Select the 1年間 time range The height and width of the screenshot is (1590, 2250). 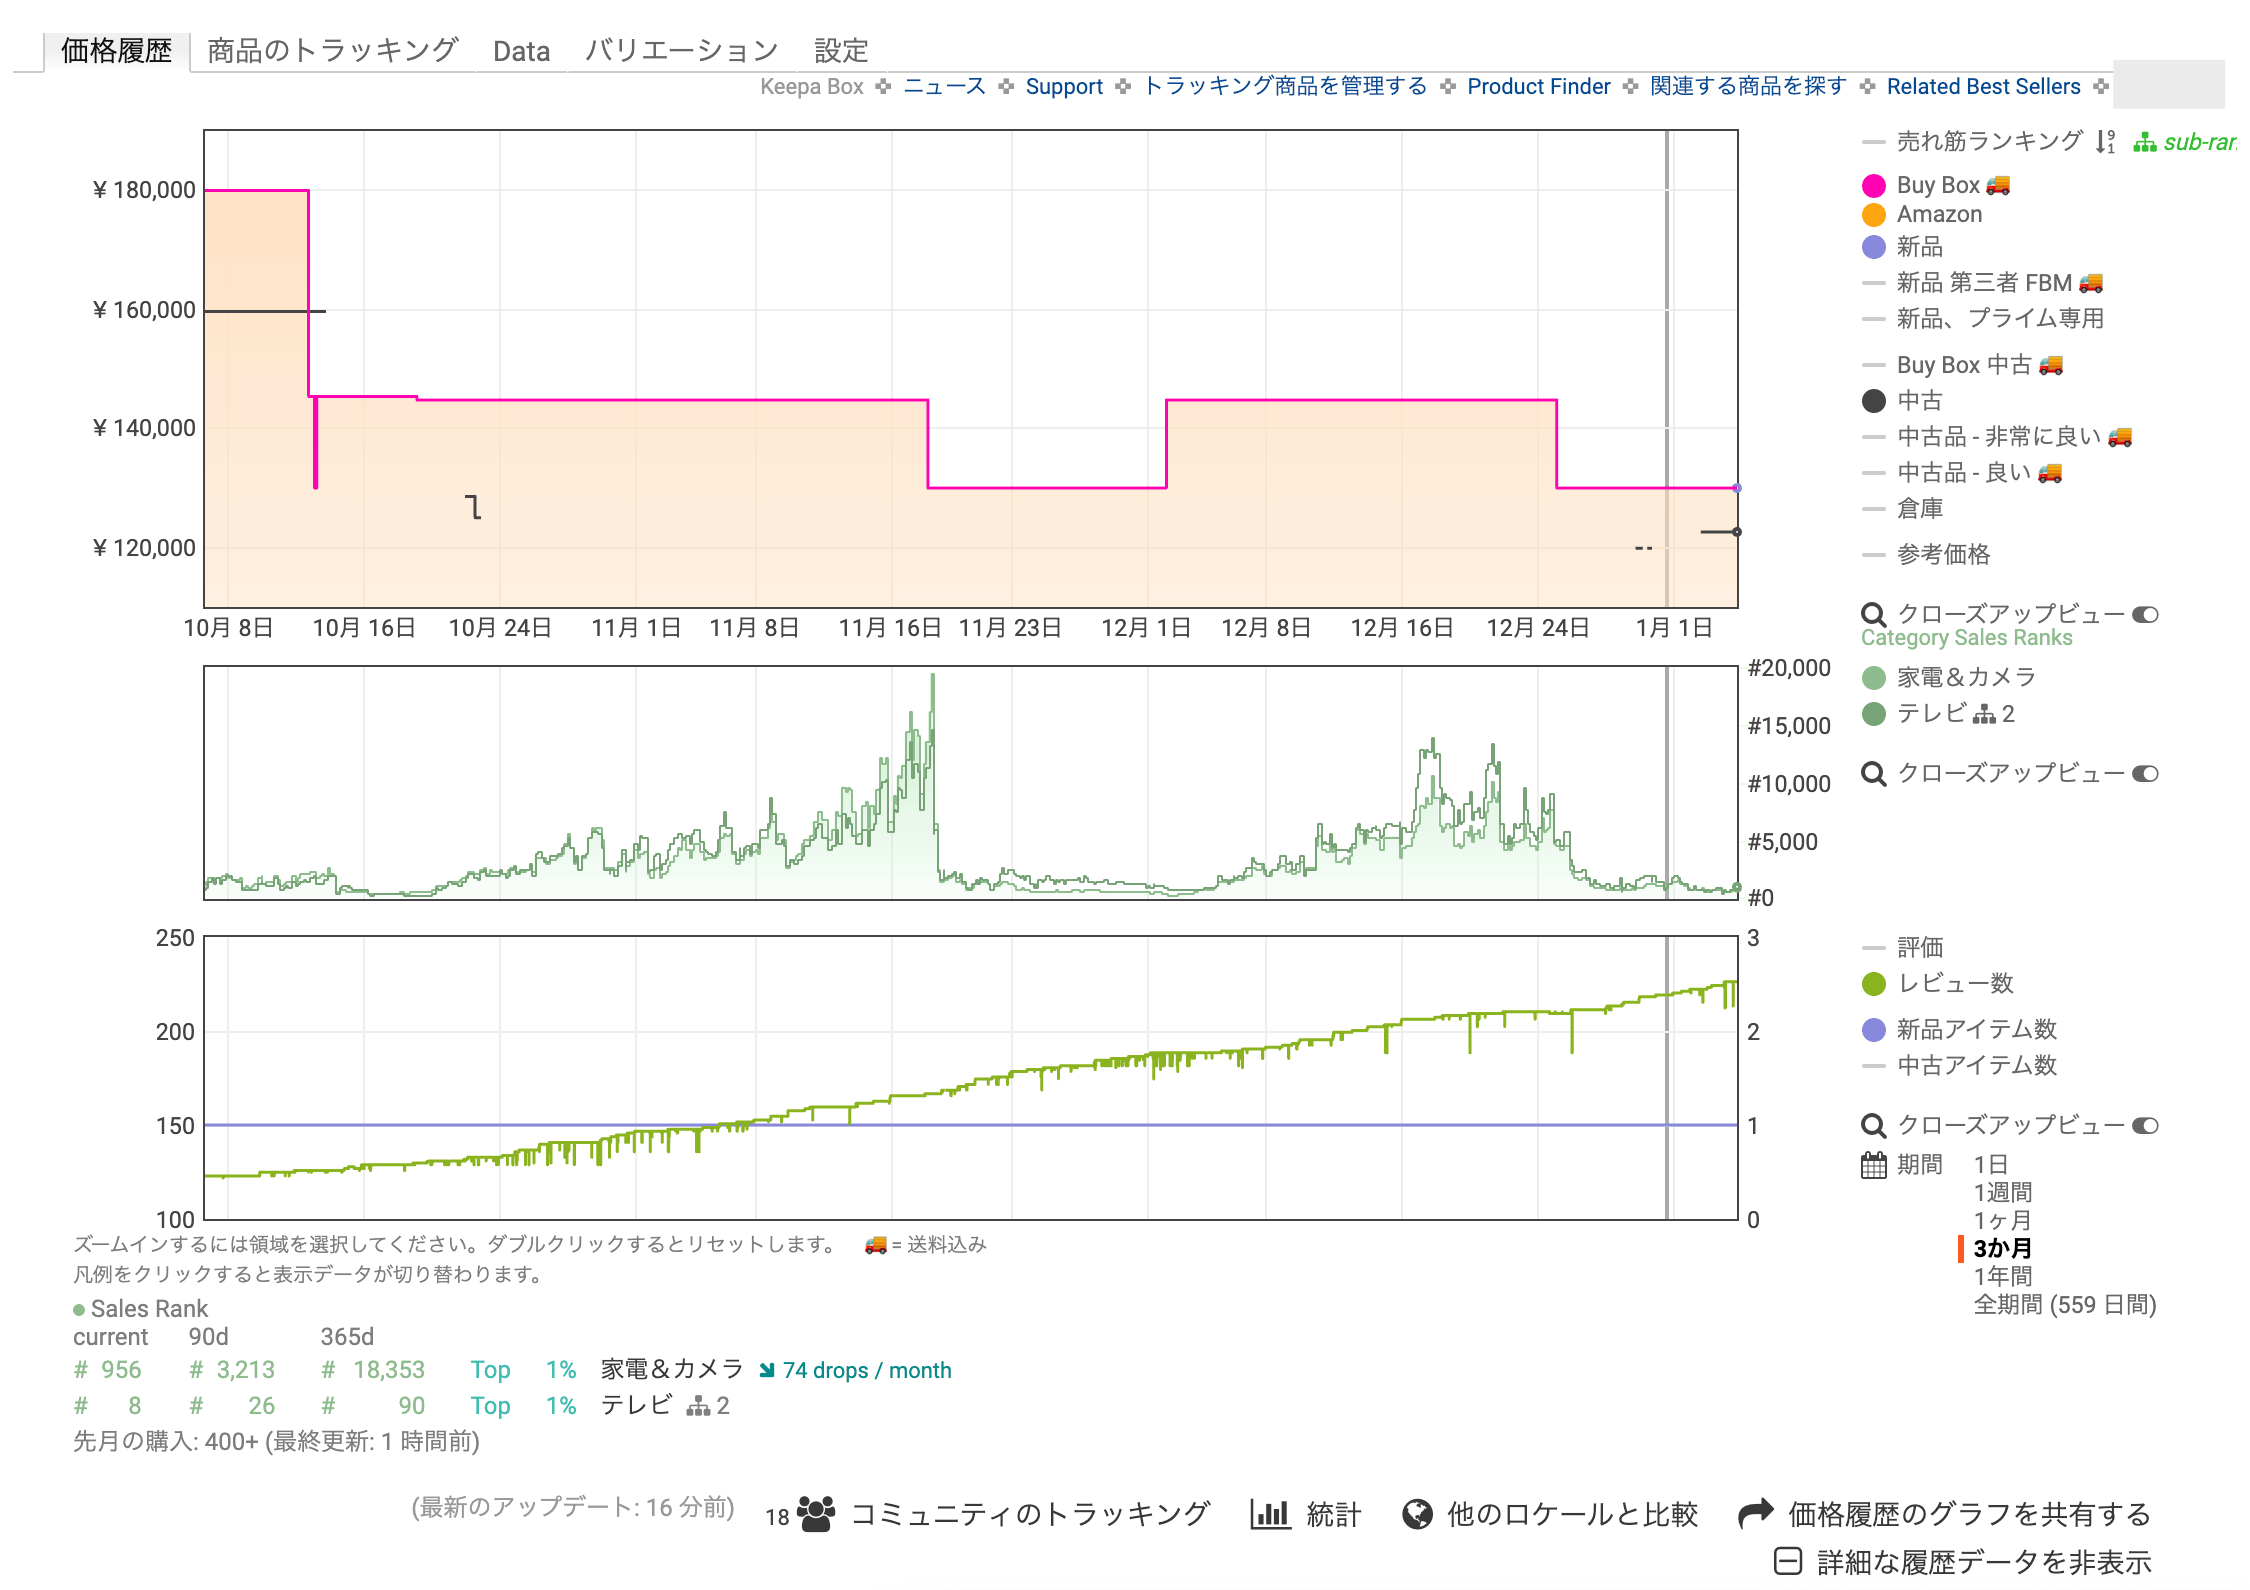pos(2002,1276)
